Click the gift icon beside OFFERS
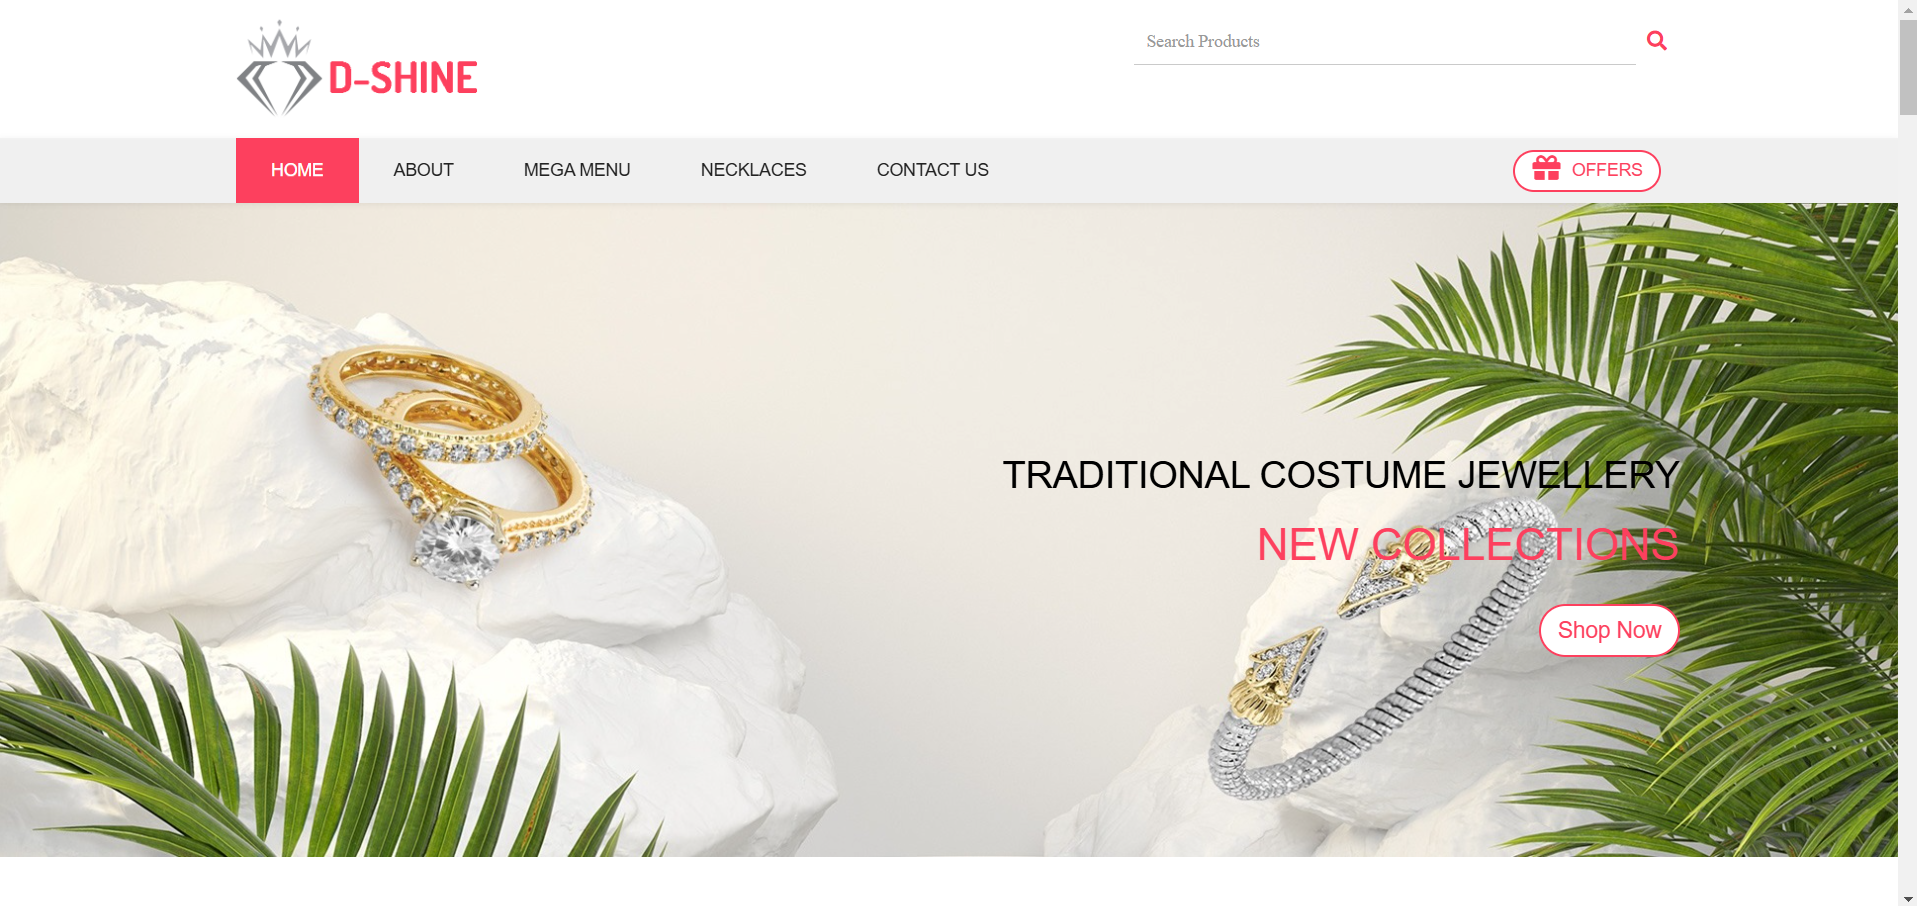Image resolution: width=1917 pixels, height=906 pixels. (x=1546, y=168)
